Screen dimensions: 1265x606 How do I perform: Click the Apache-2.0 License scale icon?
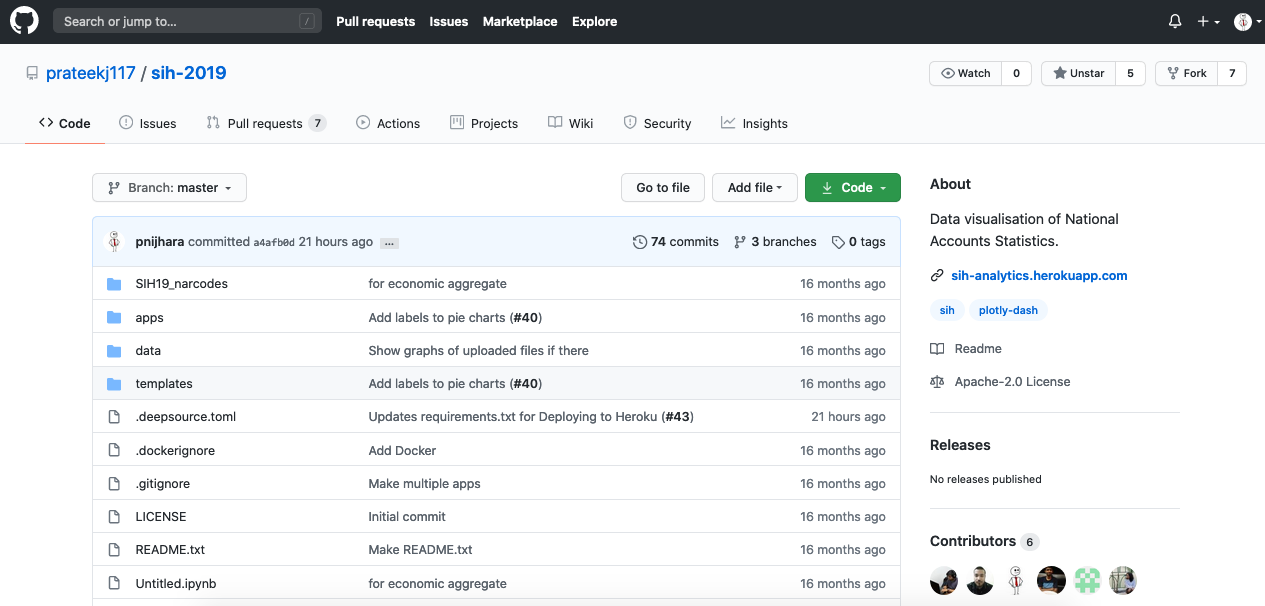(936, 381)
